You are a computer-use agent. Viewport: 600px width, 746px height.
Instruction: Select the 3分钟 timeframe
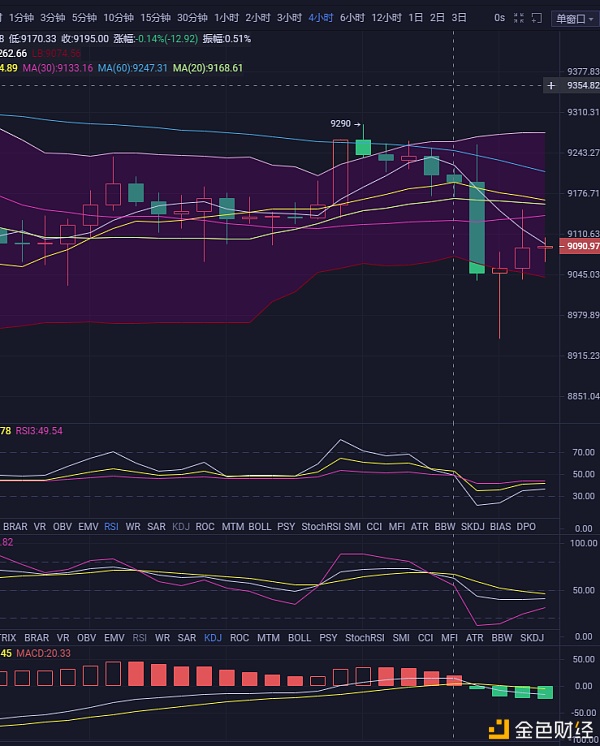click(x=52, y=18)
